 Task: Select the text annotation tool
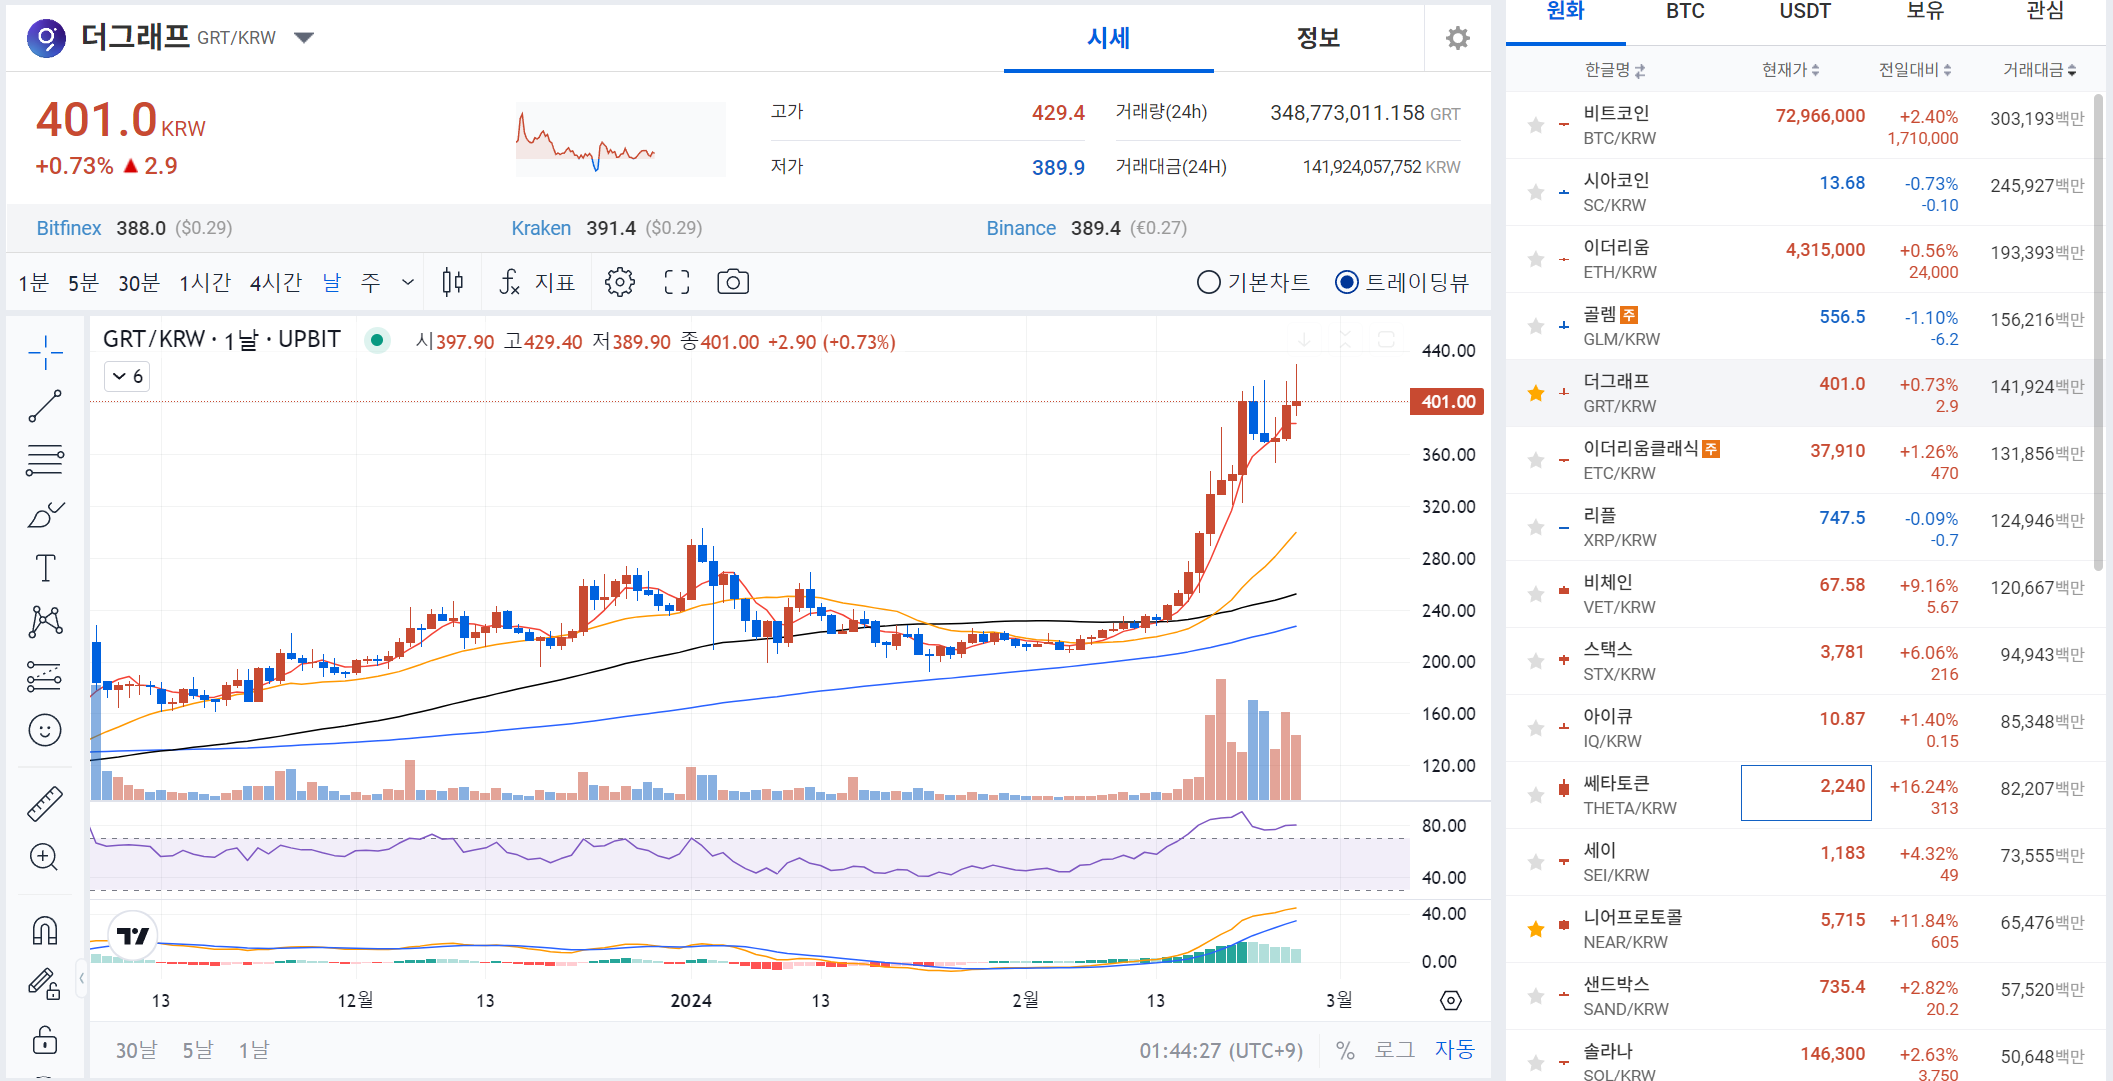coord(45,568)
